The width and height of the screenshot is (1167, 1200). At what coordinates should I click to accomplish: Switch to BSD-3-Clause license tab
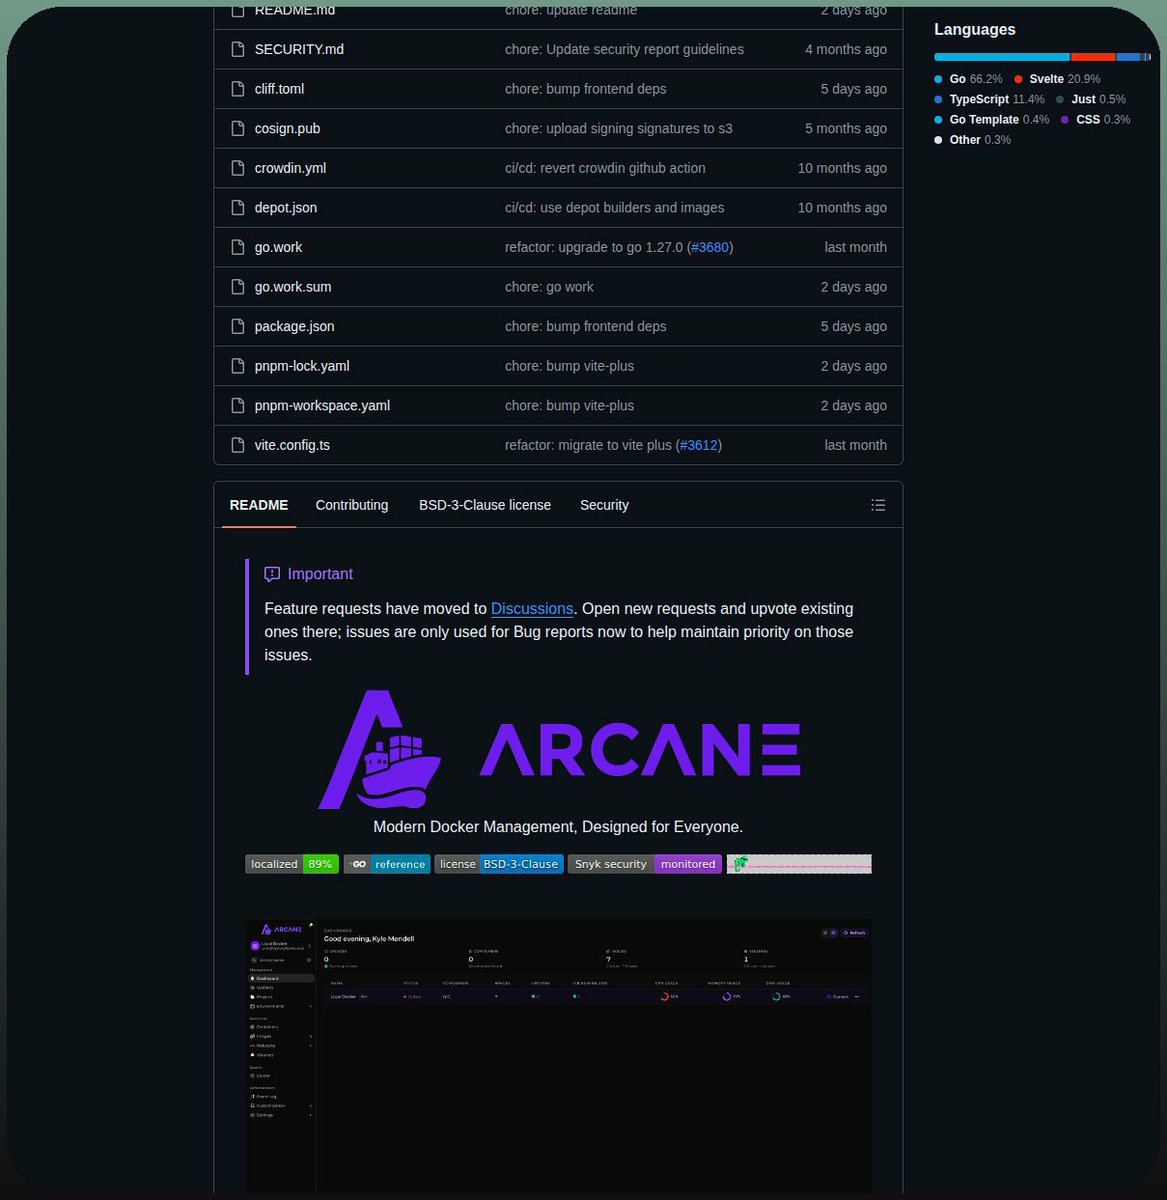tap(485, 505)
